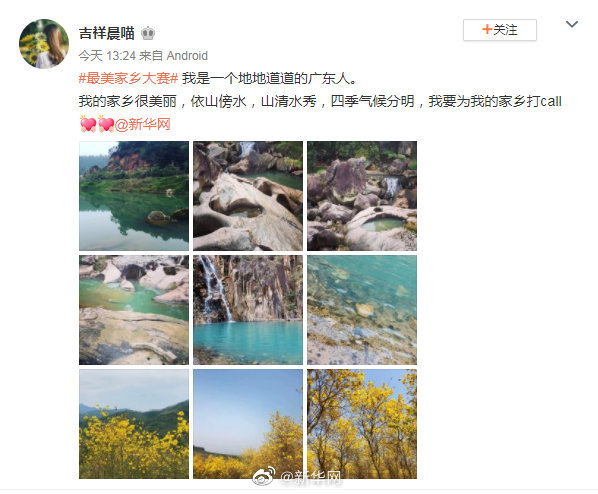Open the clear shallow water pebbles photo

(362, 310)
